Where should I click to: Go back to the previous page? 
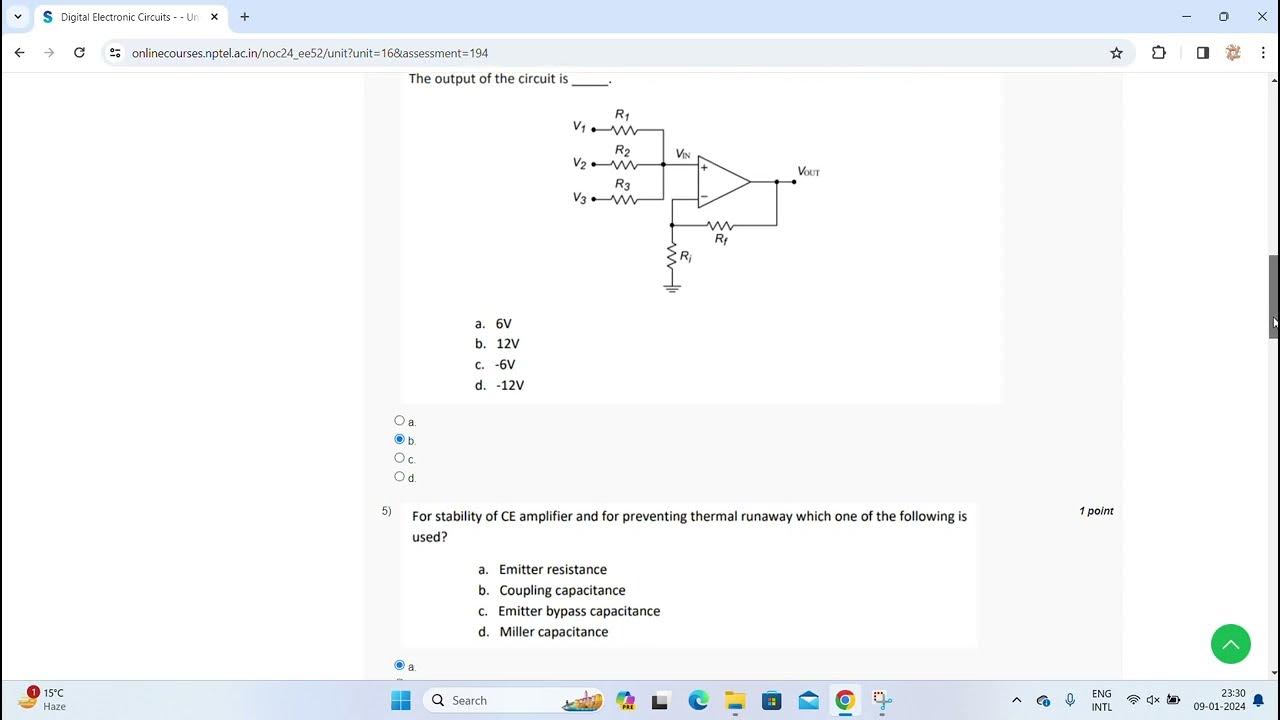click(x=19, y=53)
